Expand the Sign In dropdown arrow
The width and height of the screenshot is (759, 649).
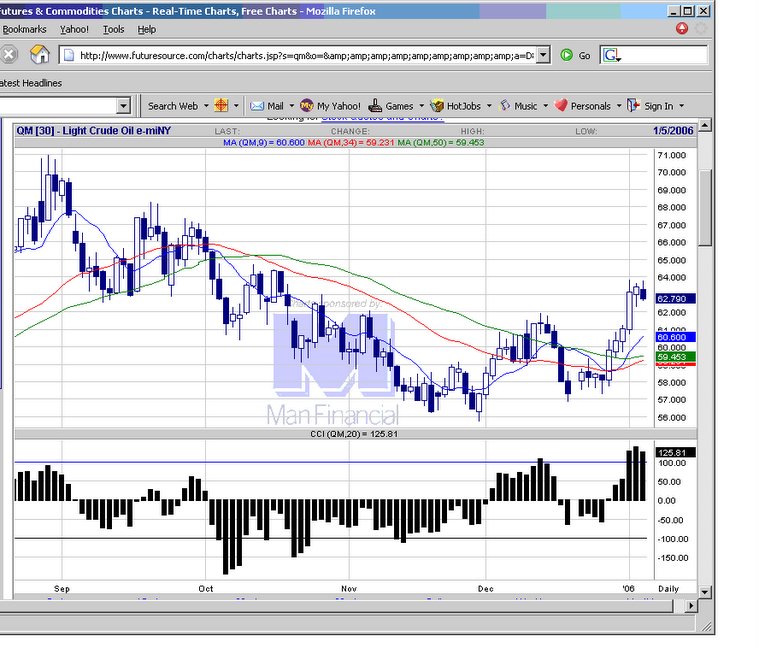pos(682,106)
